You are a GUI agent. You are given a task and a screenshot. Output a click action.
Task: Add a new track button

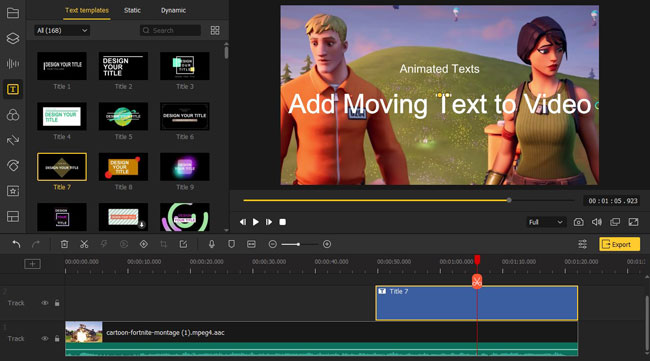[x=32, y=264]
